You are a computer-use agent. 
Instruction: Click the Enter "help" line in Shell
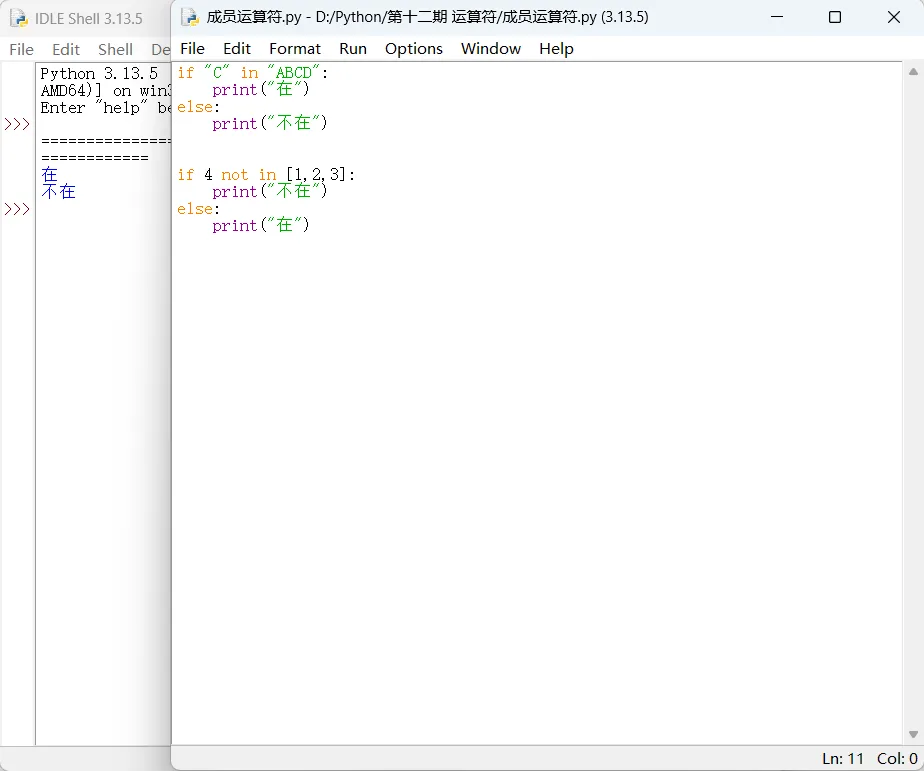105,108
